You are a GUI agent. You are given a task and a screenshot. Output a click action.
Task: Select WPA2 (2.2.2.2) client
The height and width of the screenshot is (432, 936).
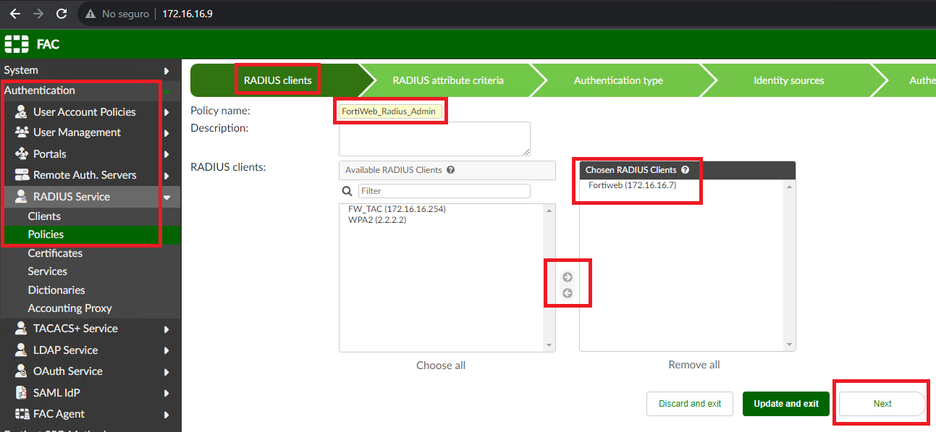click(x=377, y=220)
